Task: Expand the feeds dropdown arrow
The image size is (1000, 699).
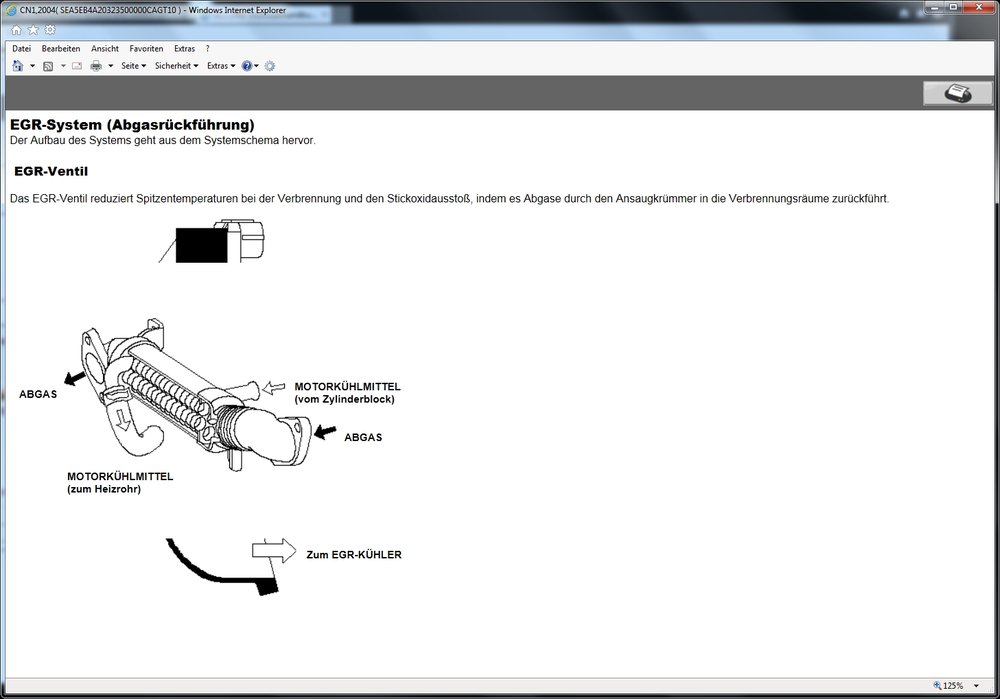Action: click(63, 66)
